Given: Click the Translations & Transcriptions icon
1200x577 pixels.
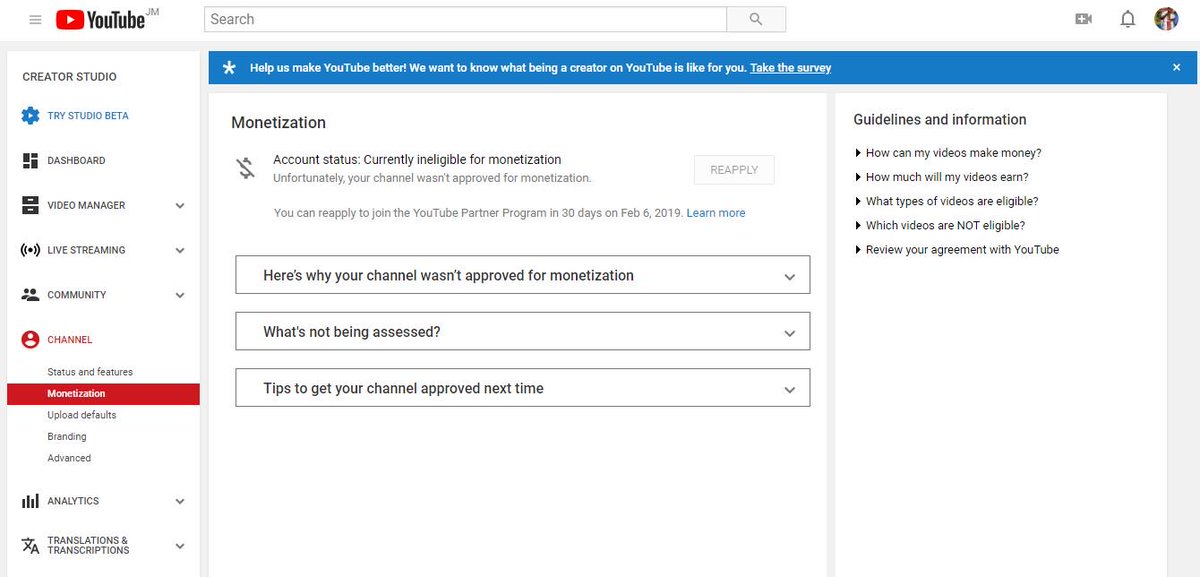Looking at the screenshot, I should click(30, 545).
